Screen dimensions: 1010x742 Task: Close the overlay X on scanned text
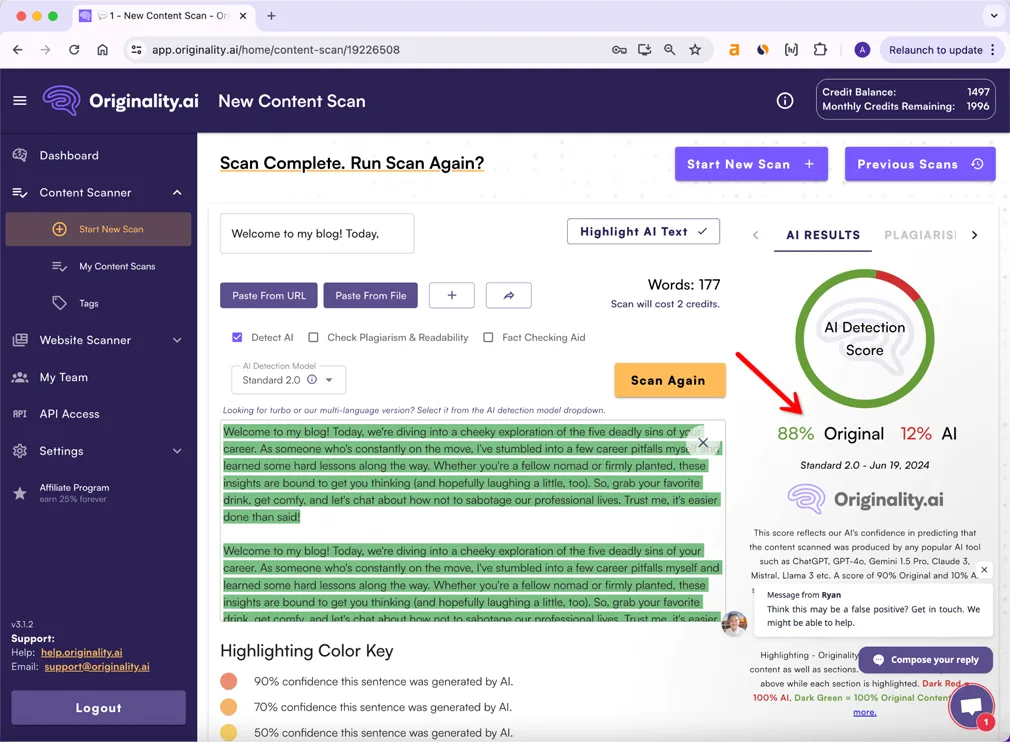point(703,442)
